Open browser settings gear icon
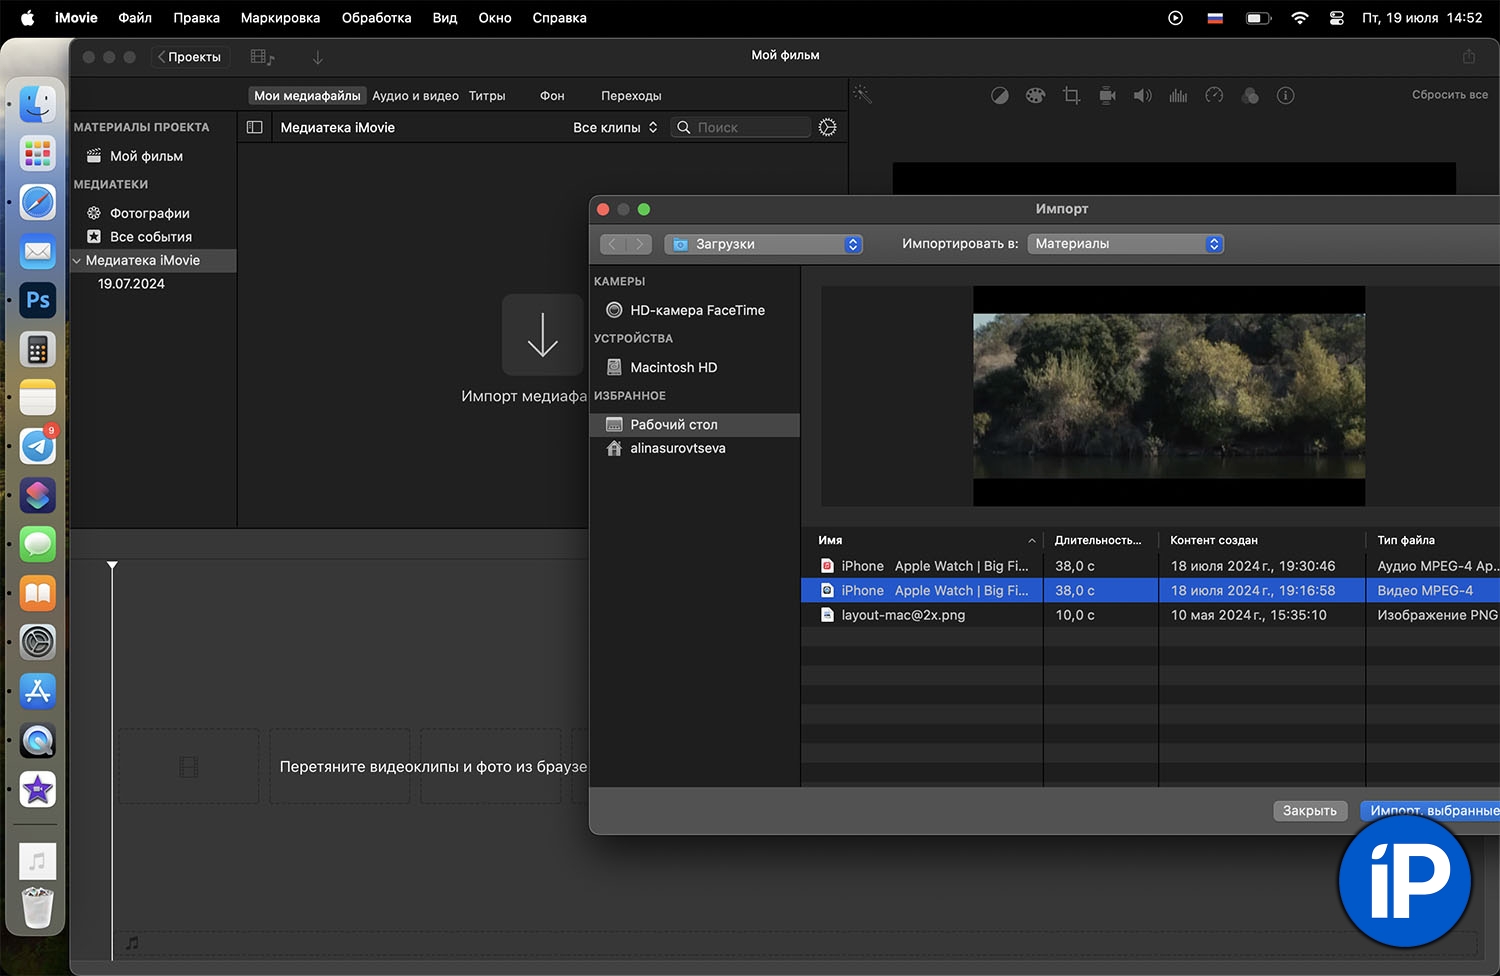1500x976 pixels. 827,127
